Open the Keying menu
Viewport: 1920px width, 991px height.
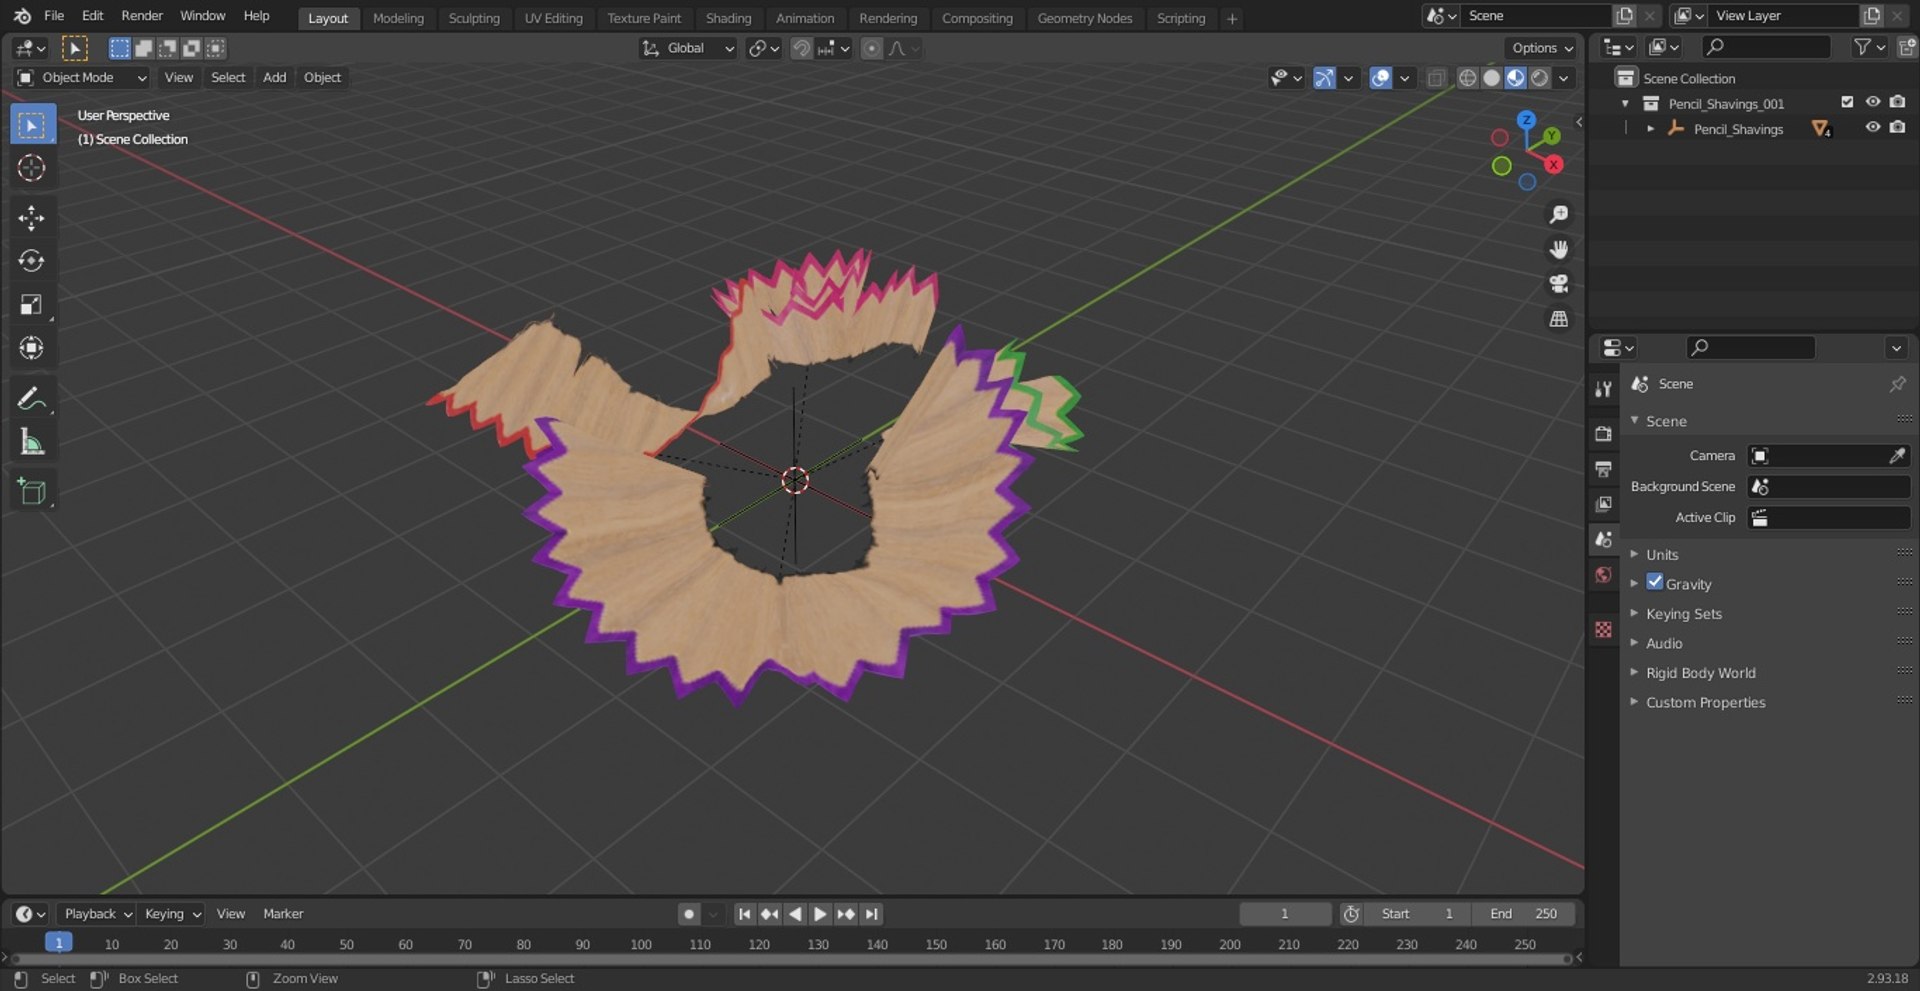click(172, 914)
